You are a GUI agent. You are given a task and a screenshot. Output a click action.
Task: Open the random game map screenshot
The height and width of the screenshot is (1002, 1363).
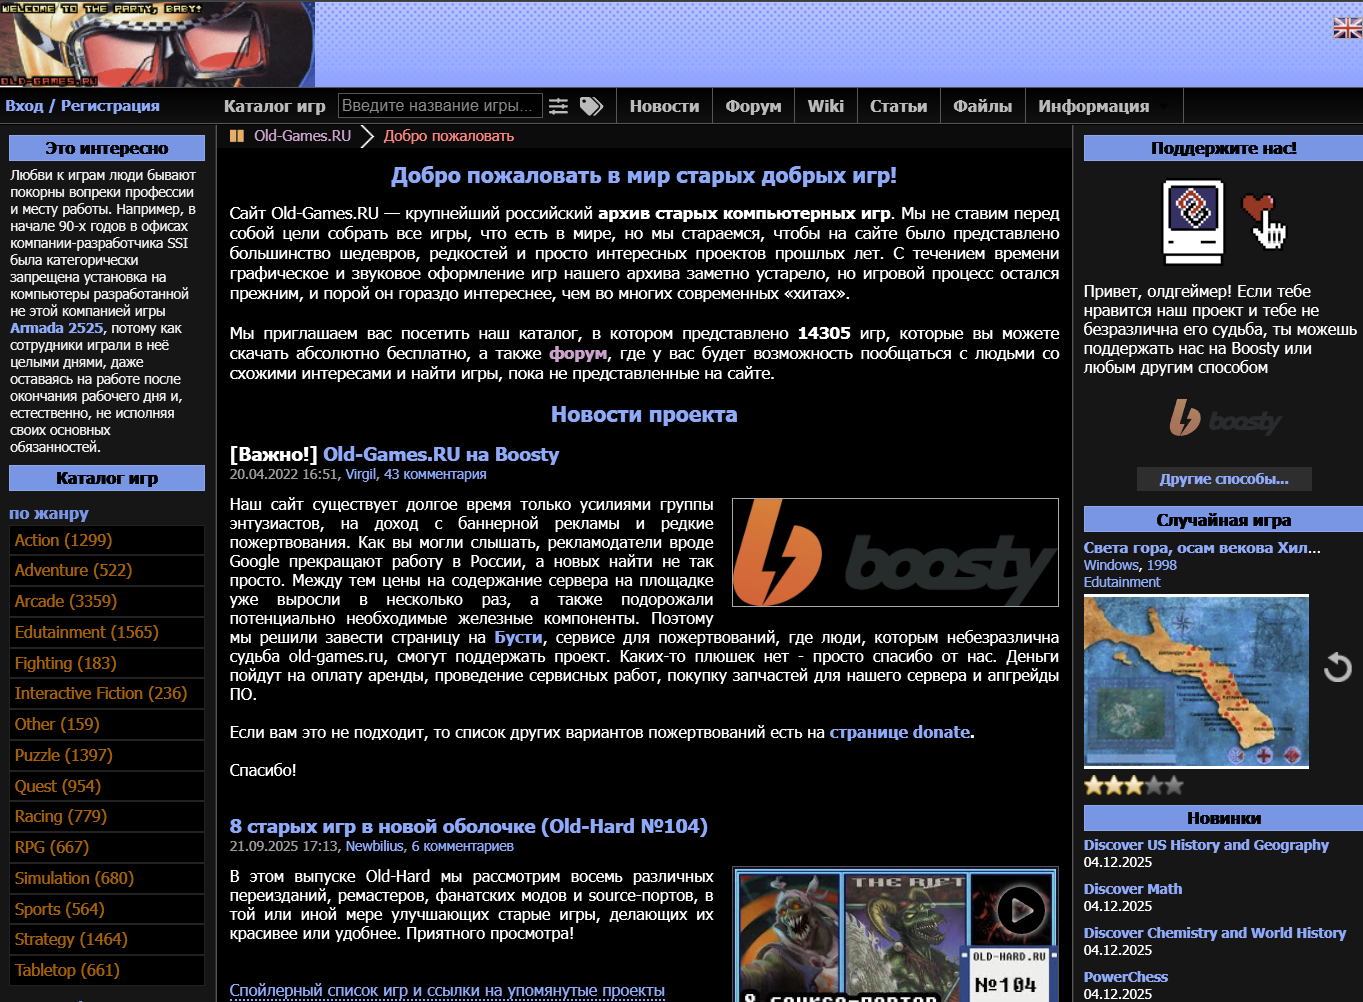point(1196,681)
